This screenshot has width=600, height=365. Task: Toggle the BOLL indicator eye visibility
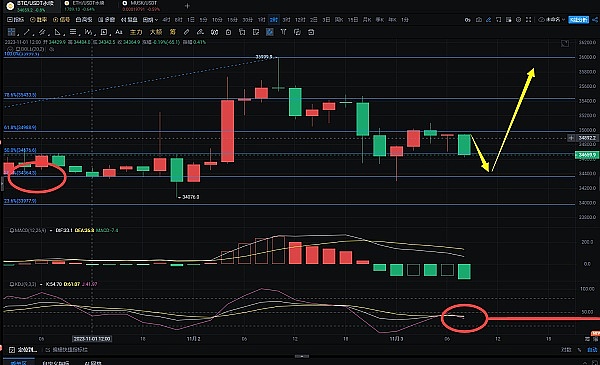pyautogui.click(x=52, y=49)
